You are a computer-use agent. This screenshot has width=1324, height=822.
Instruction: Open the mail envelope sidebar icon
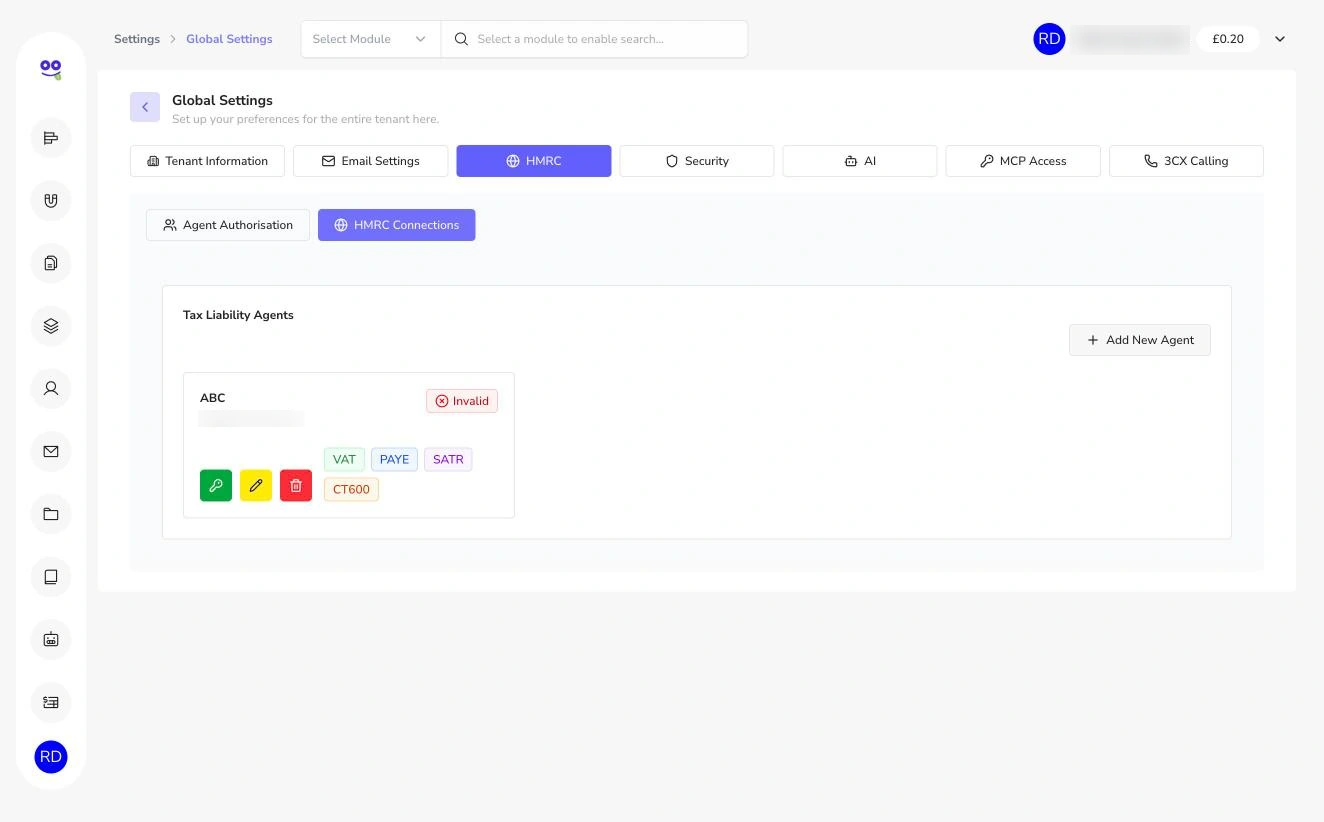(x=51, y=451)
